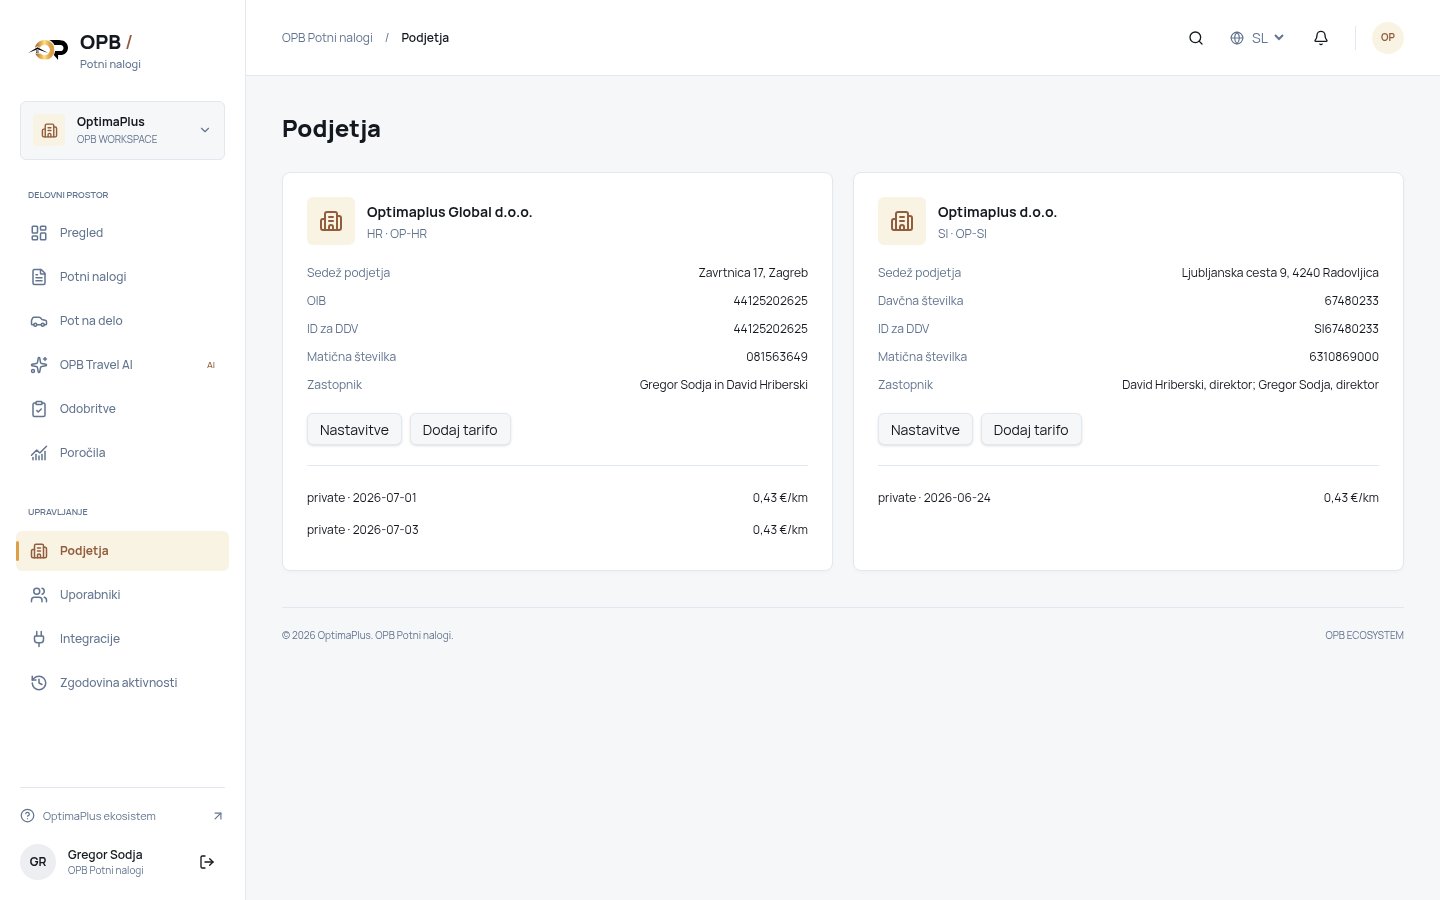Click the OPB Potni nalogi breadcrumb link
The image size is (1440, 900).
[x=327, y=38]
